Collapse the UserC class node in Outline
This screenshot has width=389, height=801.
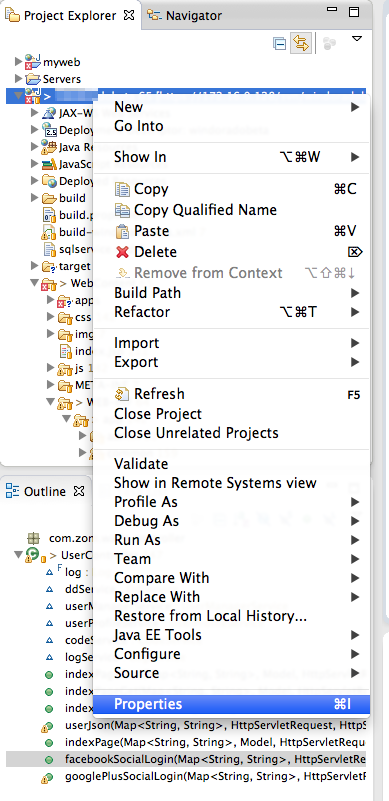[18, 554]
